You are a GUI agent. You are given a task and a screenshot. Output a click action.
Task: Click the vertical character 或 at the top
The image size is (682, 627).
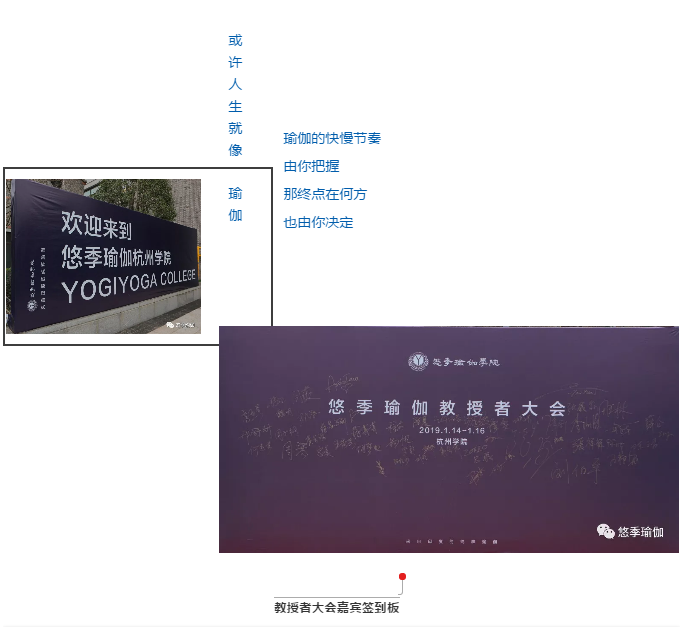[x=235, y=41]
